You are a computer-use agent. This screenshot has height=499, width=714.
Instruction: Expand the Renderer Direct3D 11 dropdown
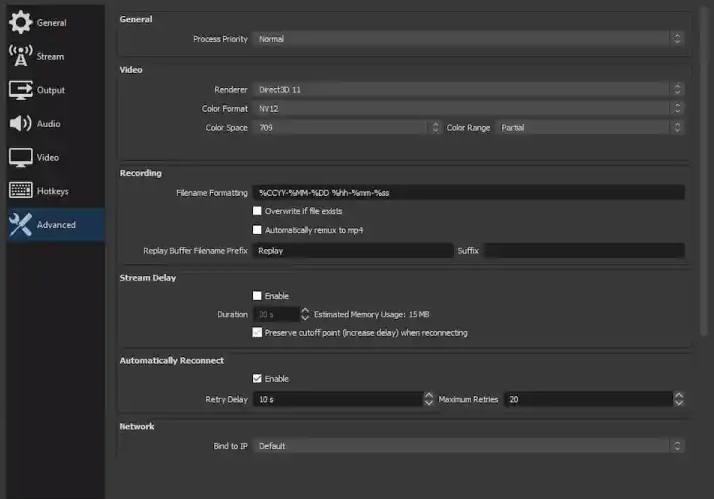(469, 89)
